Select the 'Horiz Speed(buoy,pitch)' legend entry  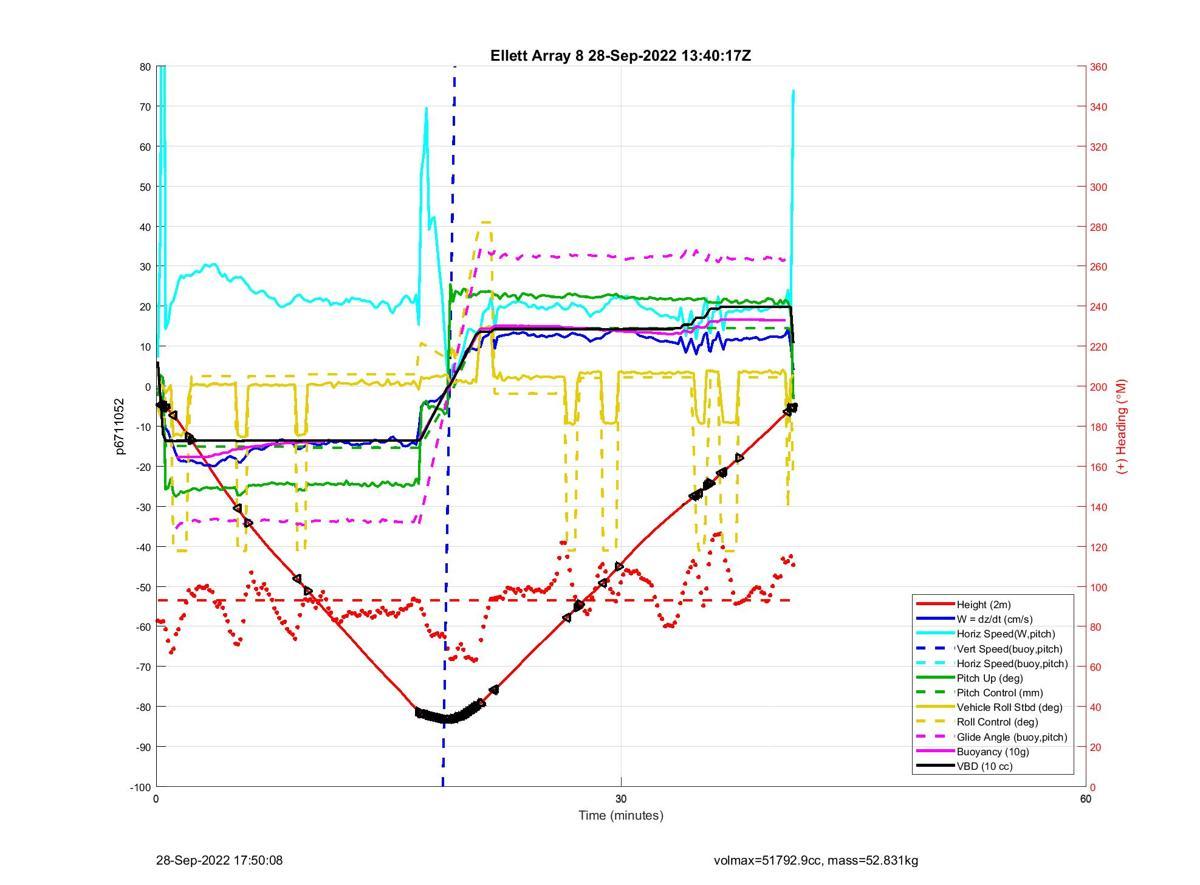(992, 663)
